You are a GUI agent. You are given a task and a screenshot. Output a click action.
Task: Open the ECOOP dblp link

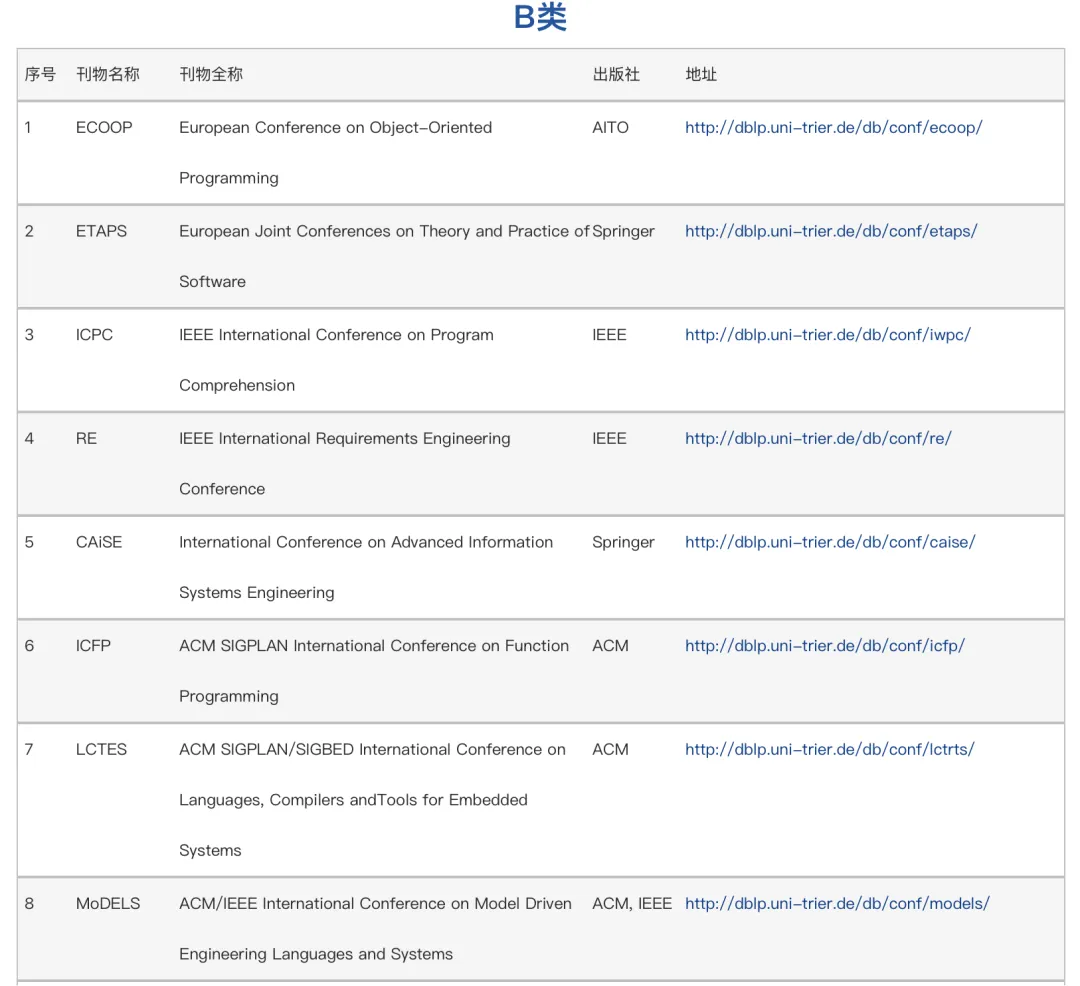click(x=833, y=127)
